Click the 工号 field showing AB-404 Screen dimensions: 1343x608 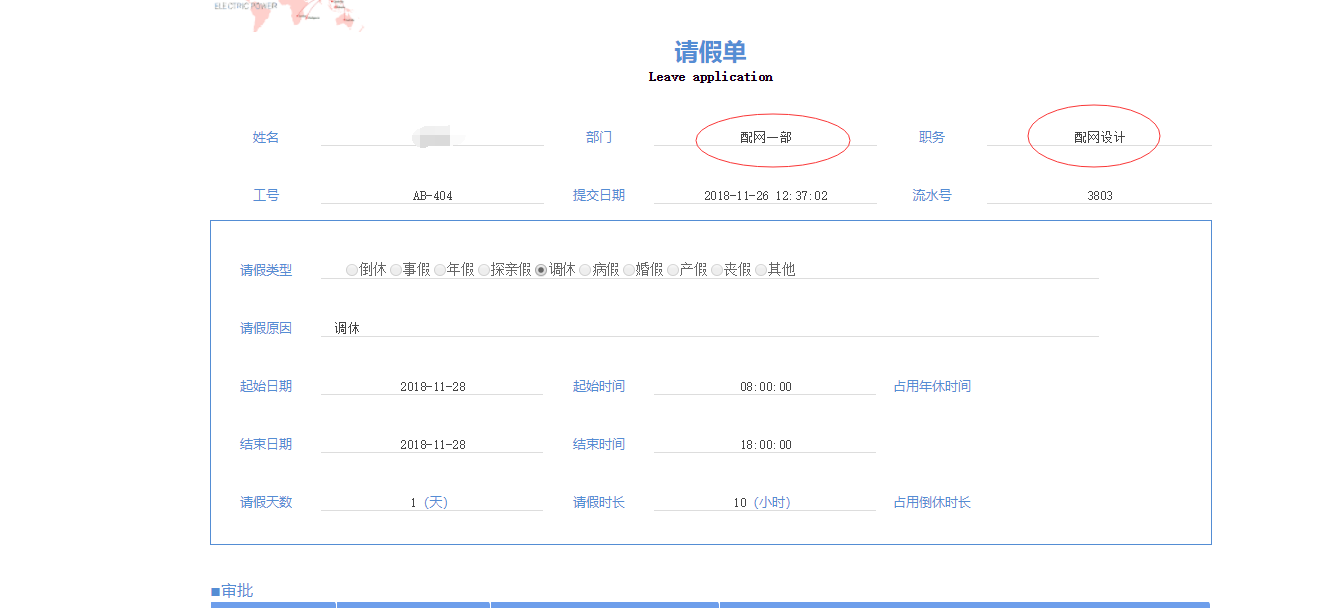click(432, 196)
